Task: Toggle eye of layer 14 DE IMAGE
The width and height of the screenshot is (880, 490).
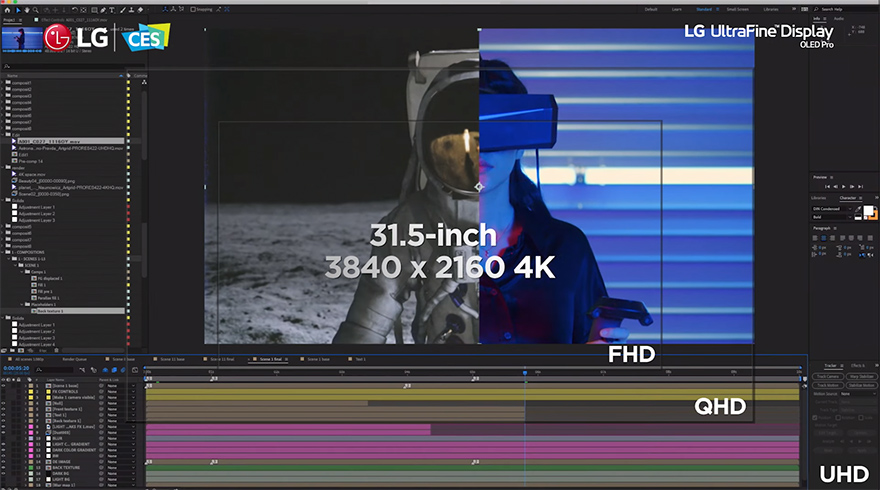Action: [x=3, y=461]
